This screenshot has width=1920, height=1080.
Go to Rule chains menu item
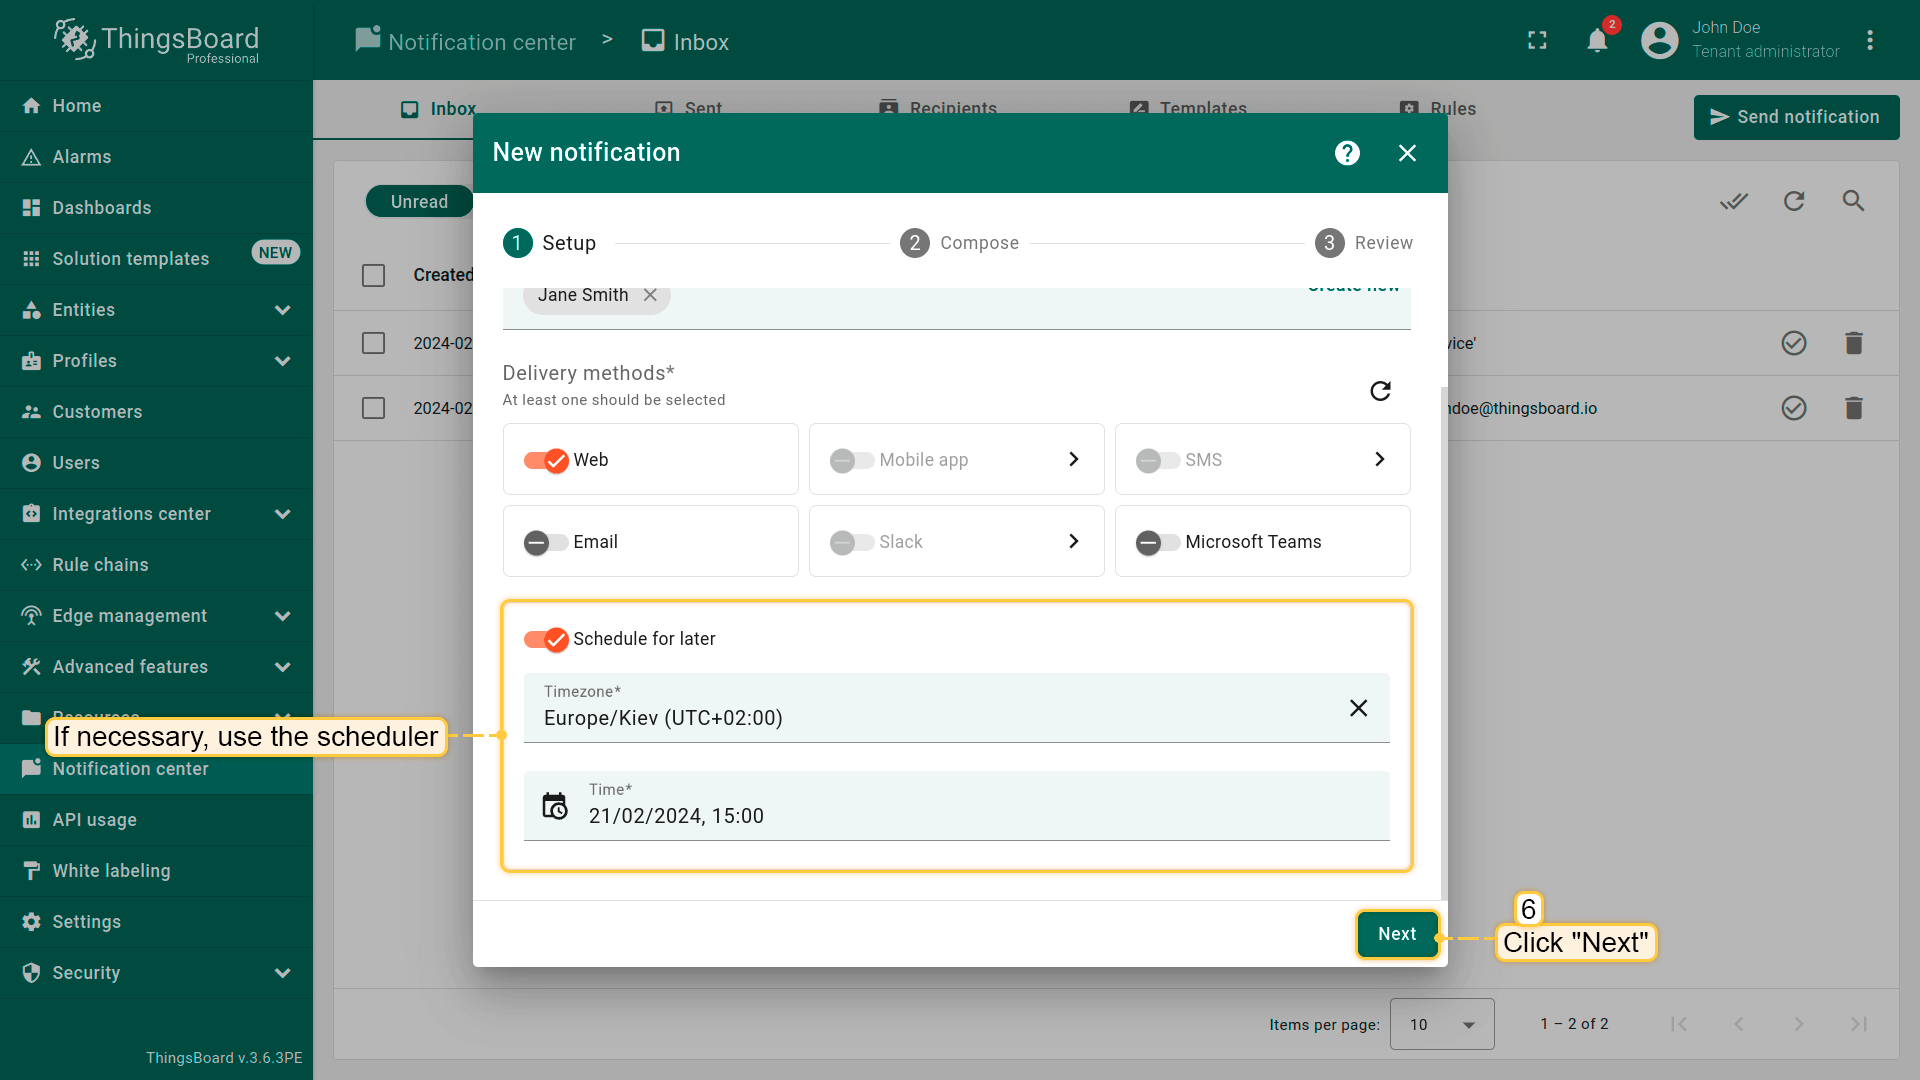pos(100,565)
